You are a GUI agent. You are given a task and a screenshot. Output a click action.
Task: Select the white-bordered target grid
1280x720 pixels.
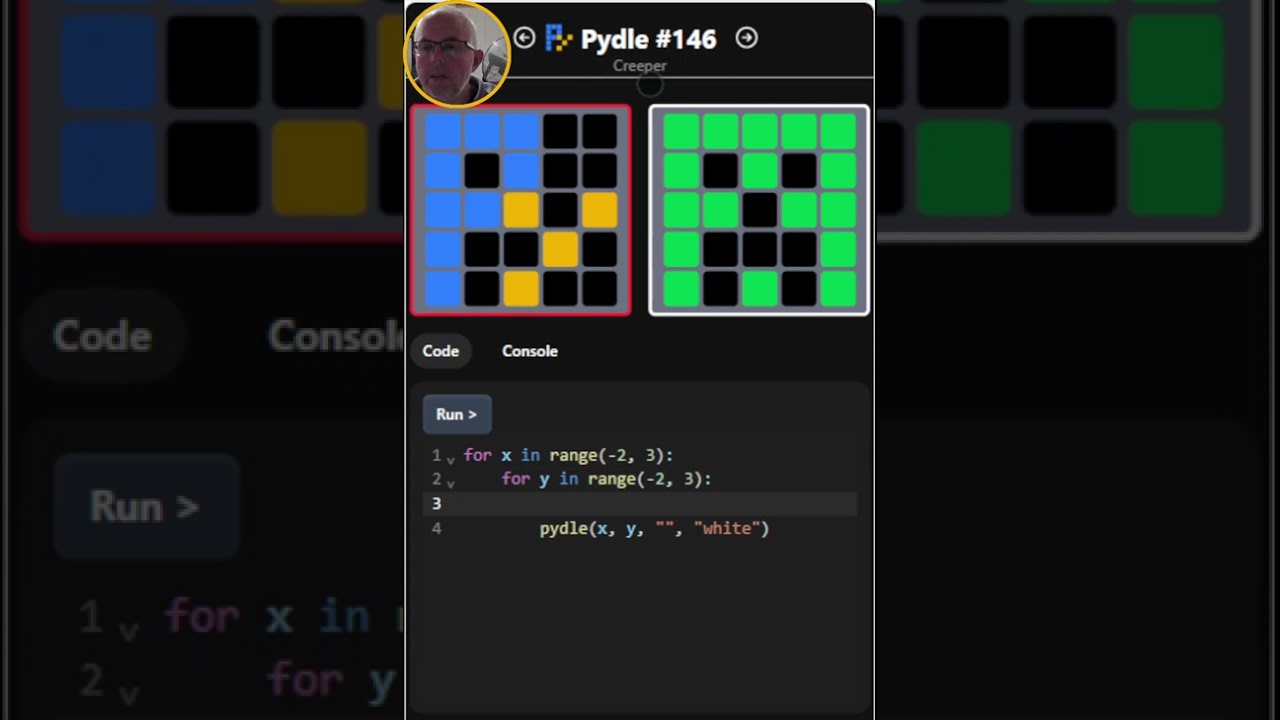coord(759,210)
